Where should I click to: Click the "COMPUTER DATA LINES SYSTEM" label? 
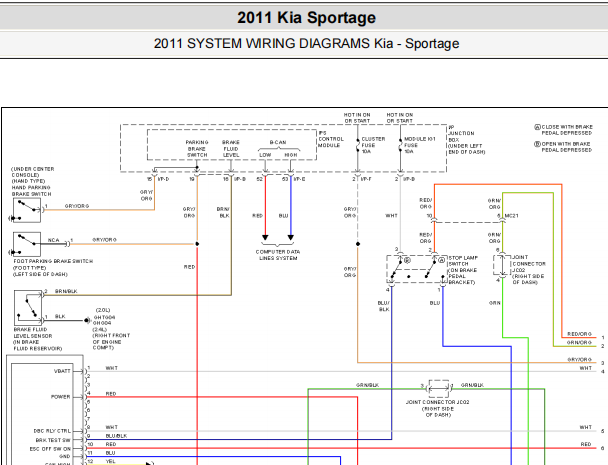278,255
